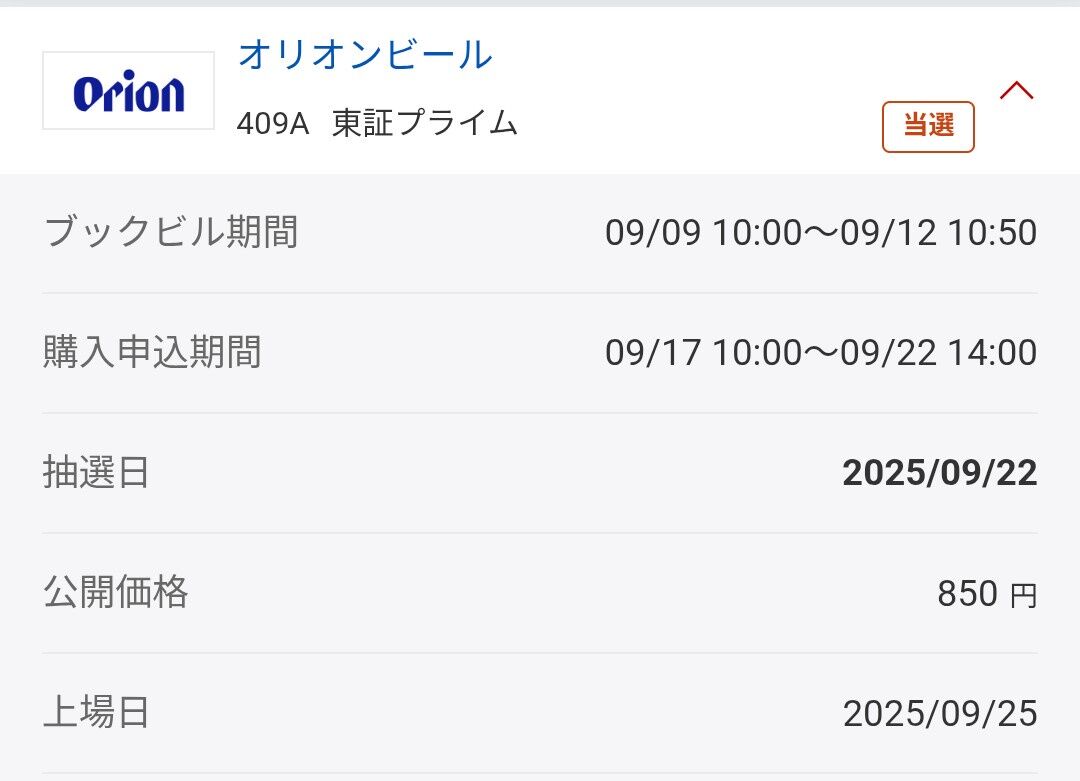The height and width of the screenshot is (781, 1080).
Task: Open the オリオンビール stock link
Action: click(365, 55)
